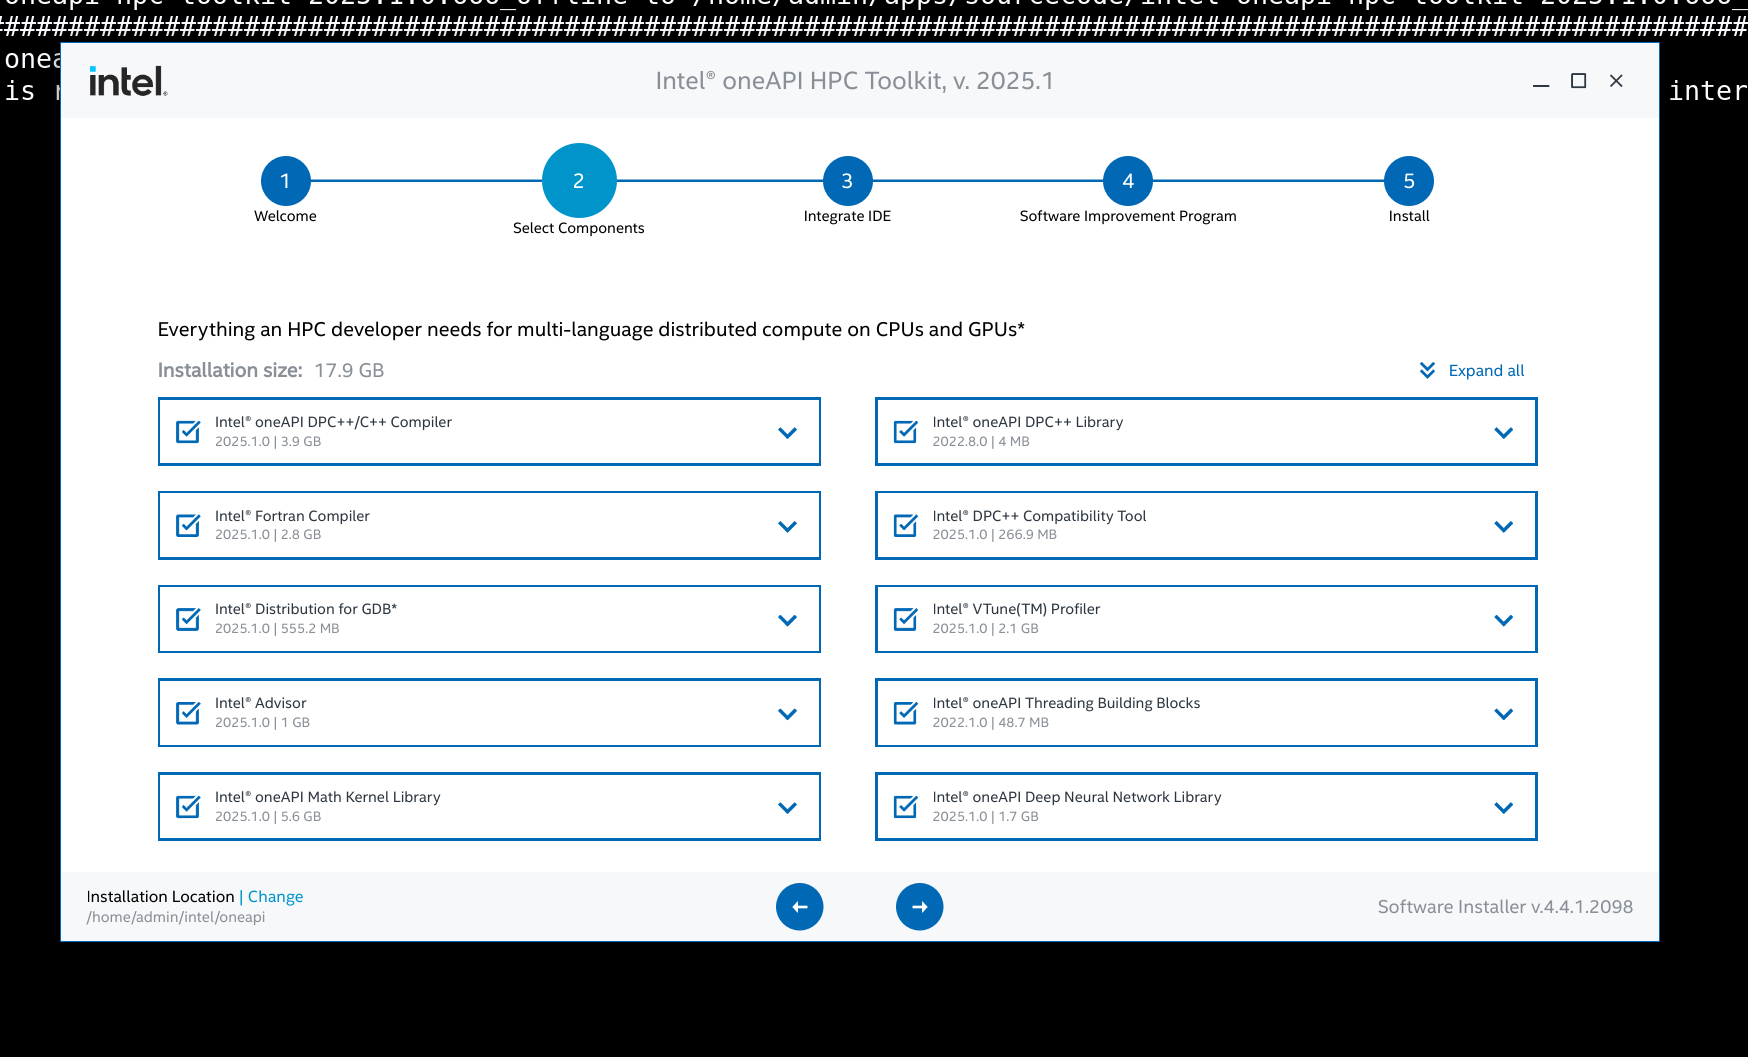
Task: Toggle Intel oneAPI DPC++ Library checkbox
Action: (906, 432)
